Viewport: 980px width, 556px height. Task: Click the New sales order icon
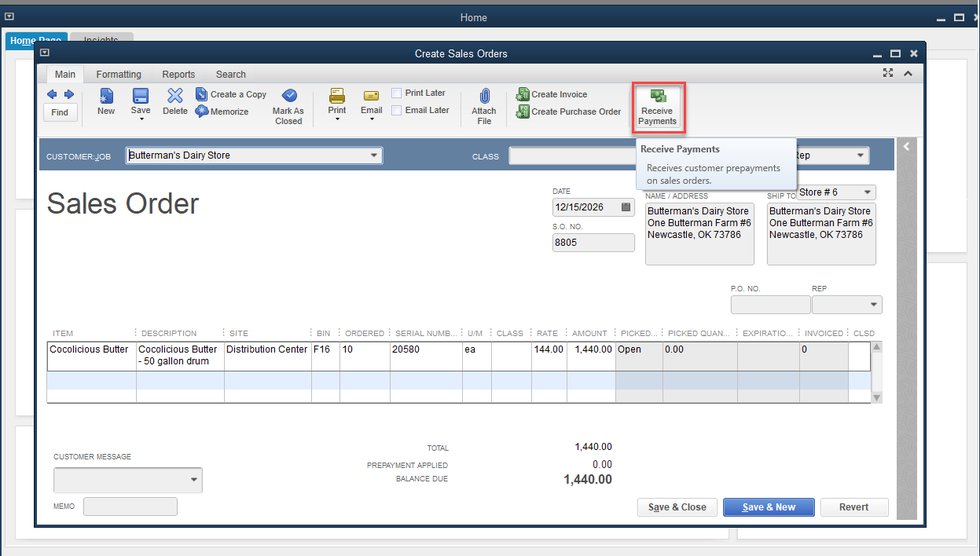106,98
